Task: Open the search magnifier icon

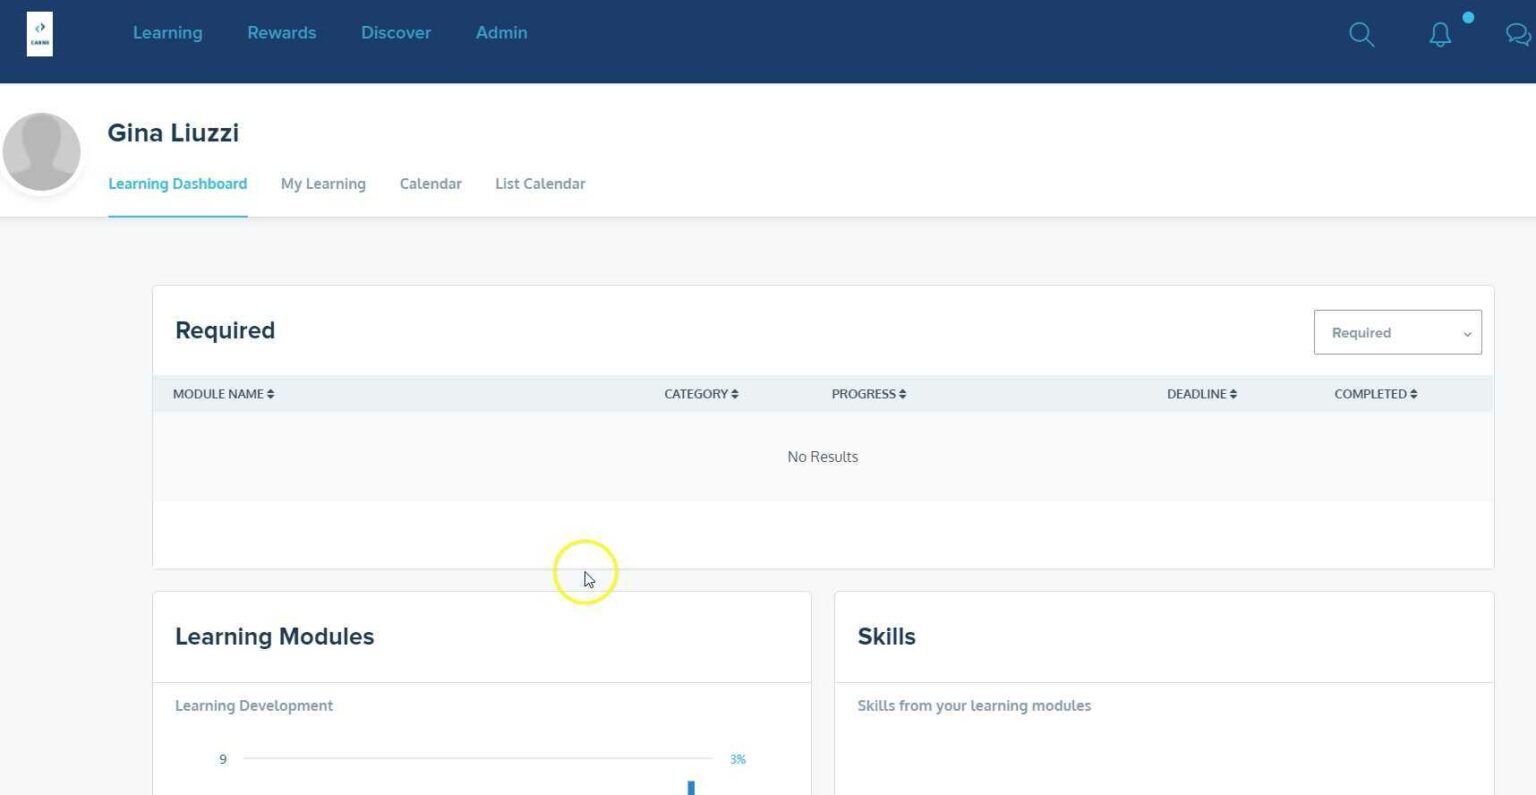Action: point(1361,34)
